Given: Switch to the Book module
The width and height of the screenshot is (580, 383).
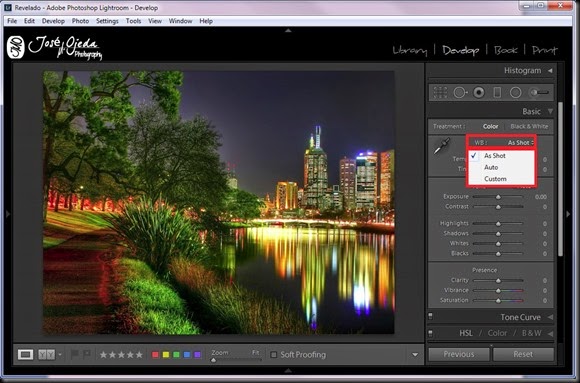Looking at the screenshot, I should [505, 50].
